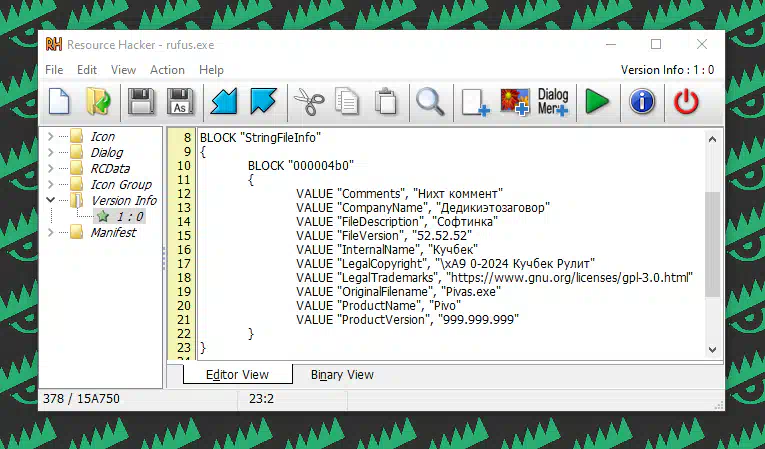Open the Action menu
This screenshot has width=765, height=449.
pyautogui.click(x=167, y=70)
